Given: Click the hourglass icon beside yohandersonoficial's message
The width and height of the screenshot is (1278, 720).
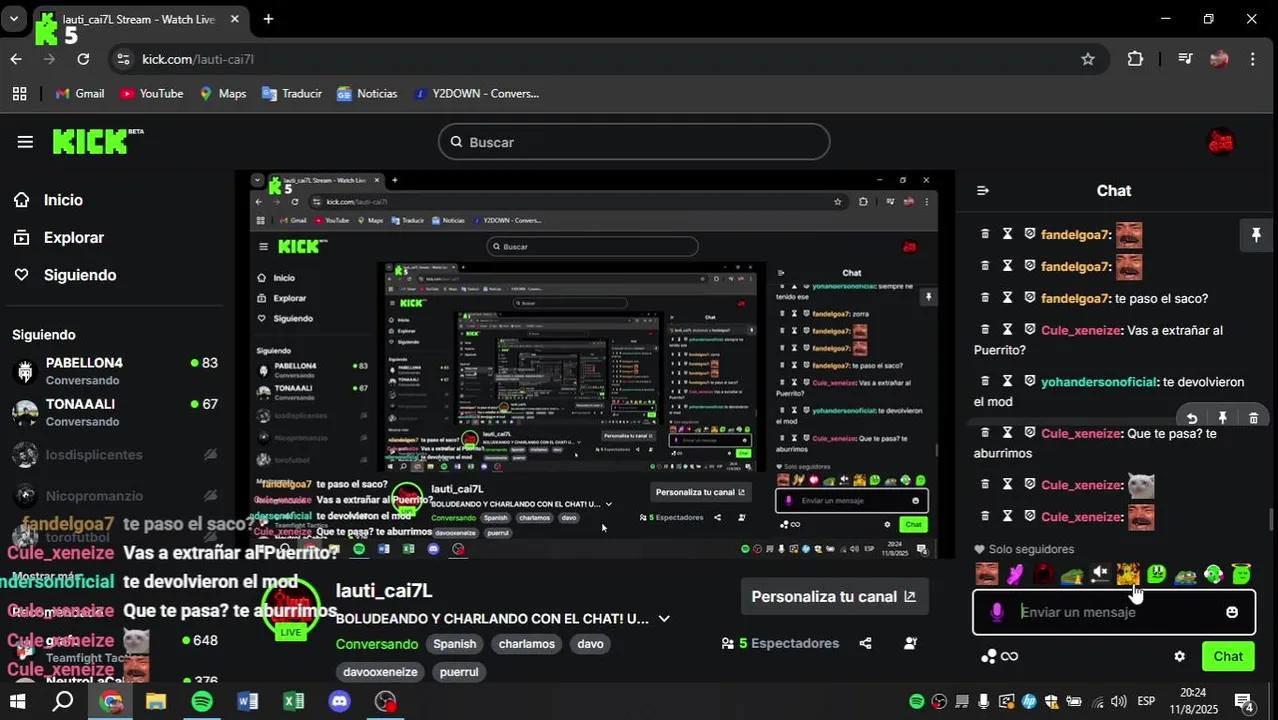Looking at the screenshot, I should tap(1007, 382).
